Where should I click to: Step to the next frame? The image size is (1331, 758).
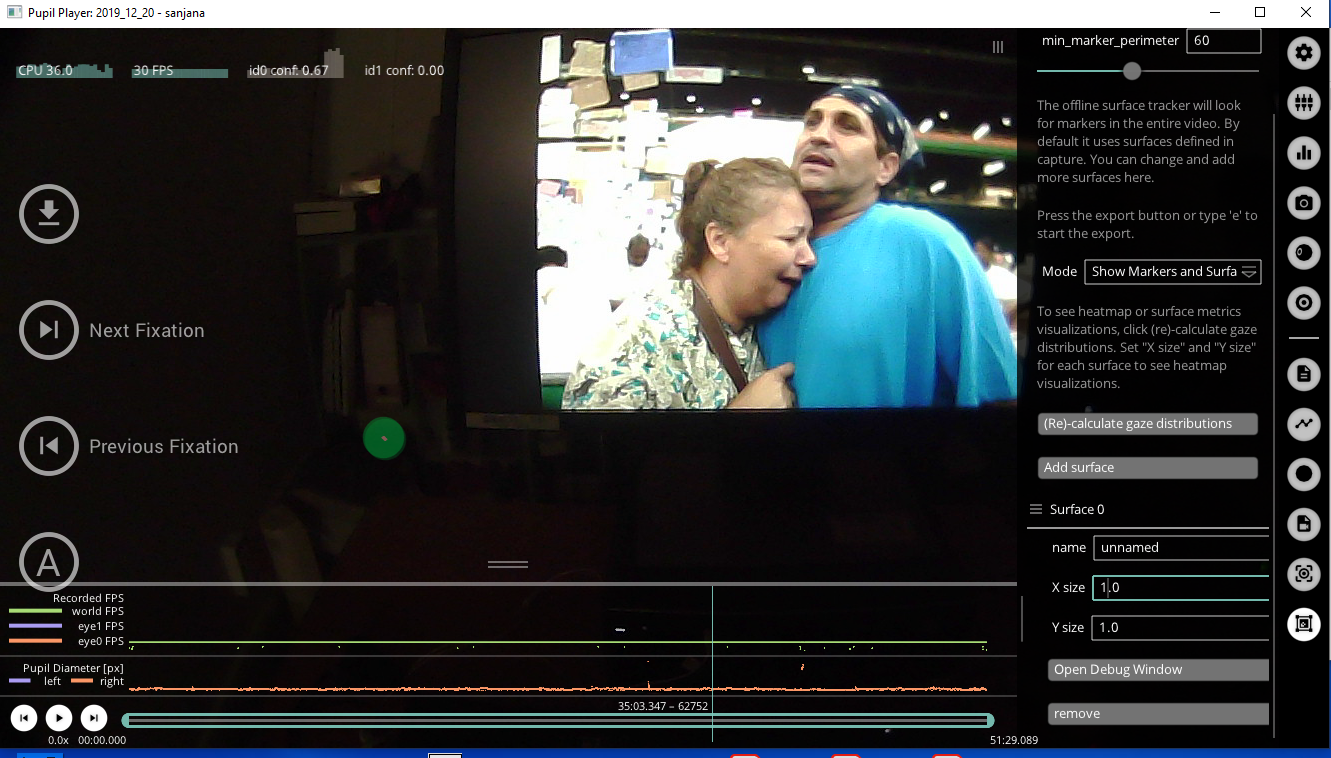[94, 717]
